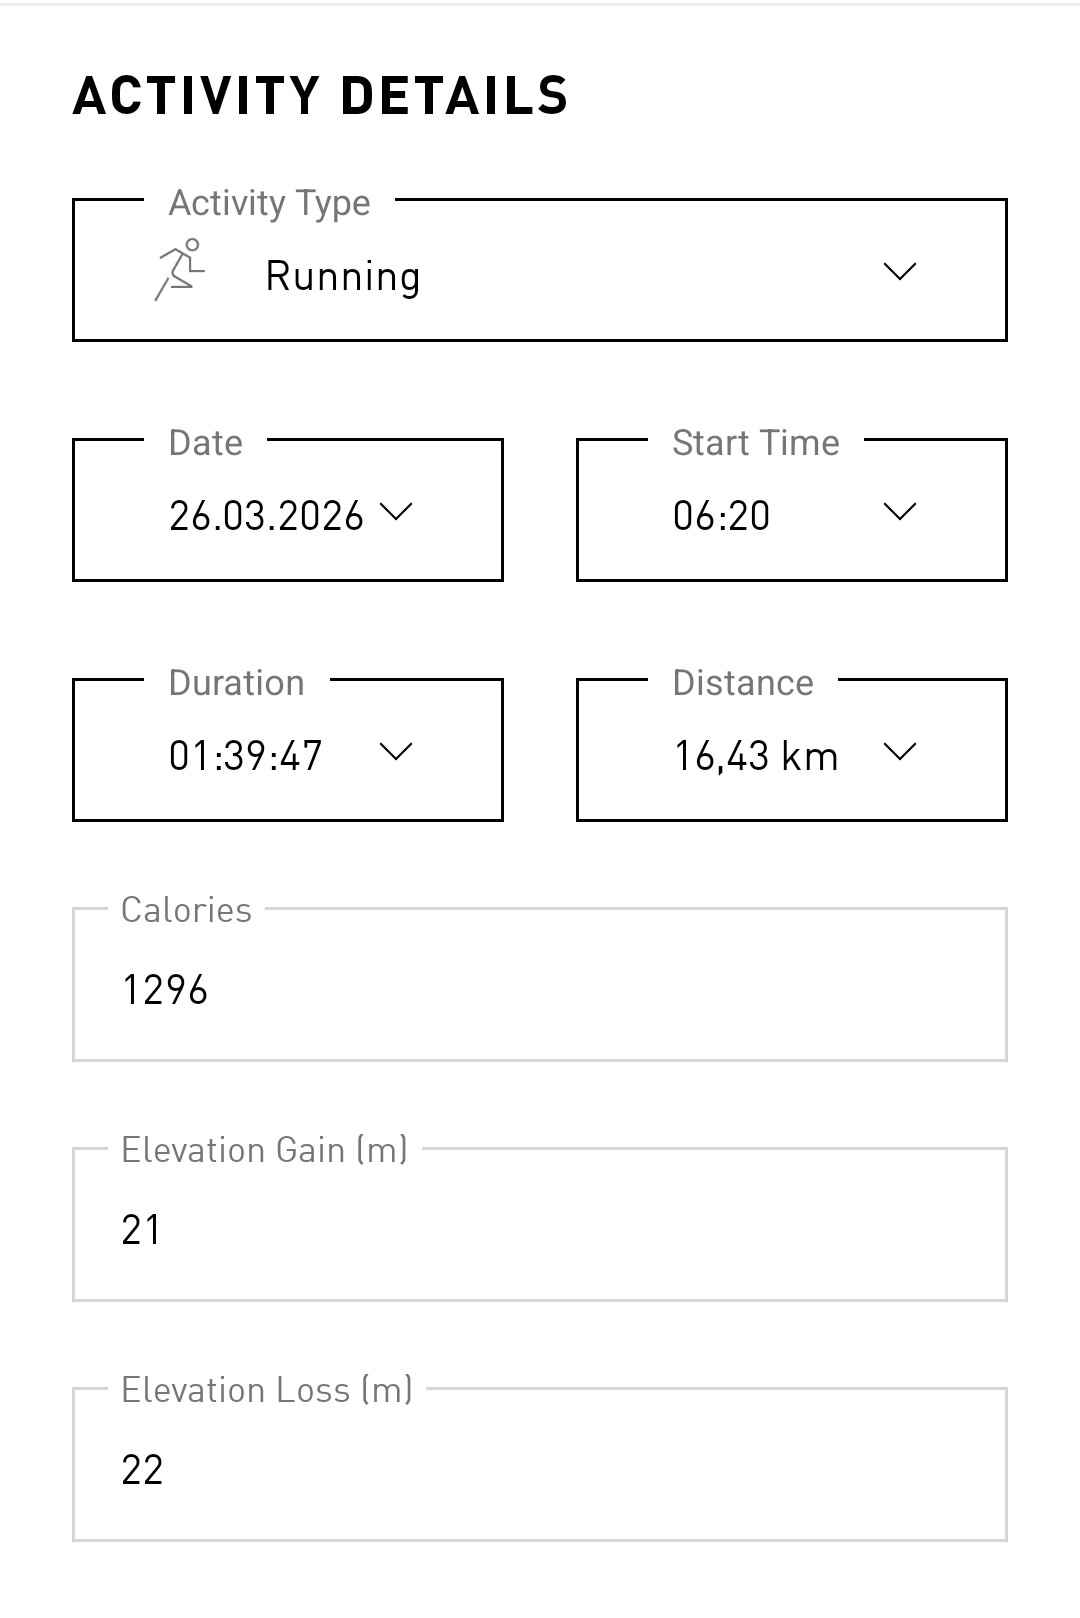Expand the Duration chevron
The height and width of the screenshot is (1618, 1080).
396,751
